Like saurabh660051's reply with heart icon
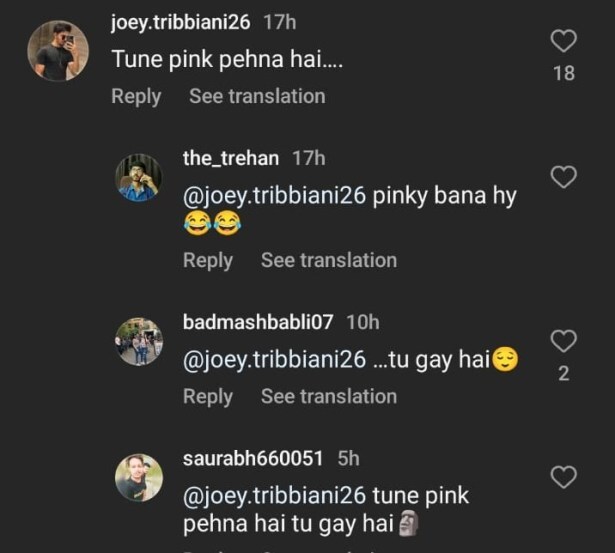The height and width of the screenshot is (553, 615). point(564,477)
